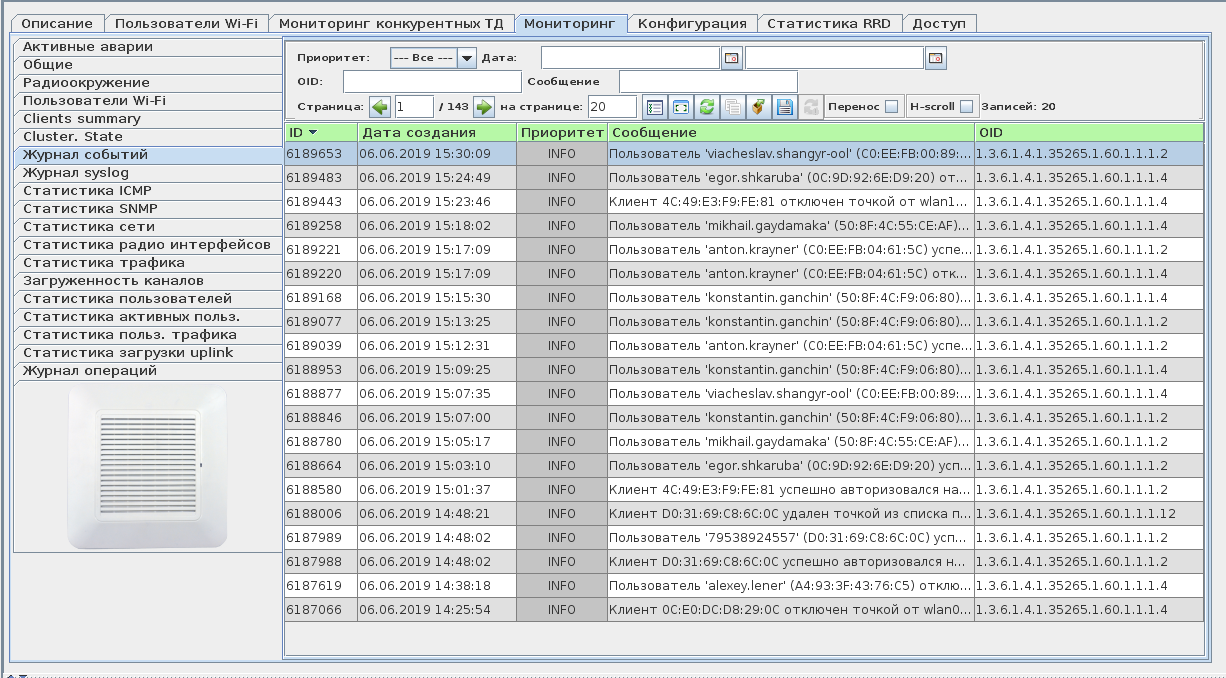Toggle the H-scroll checkbox
The image size is (1226, 678).
point(966,107)
